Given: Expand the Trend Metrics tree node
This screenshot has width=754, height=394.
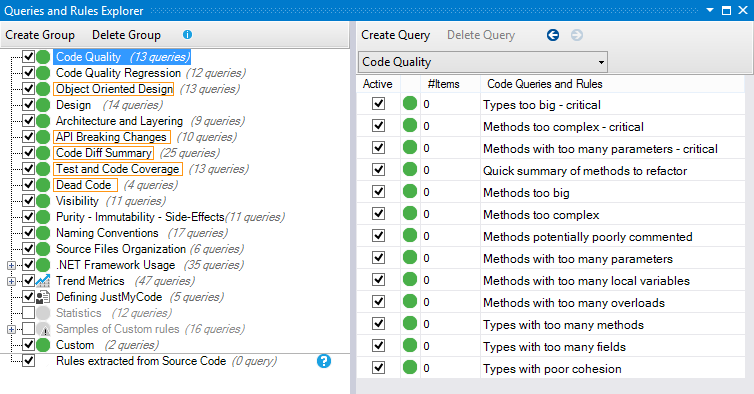Looking at the screenshot, I should [12, 281].
